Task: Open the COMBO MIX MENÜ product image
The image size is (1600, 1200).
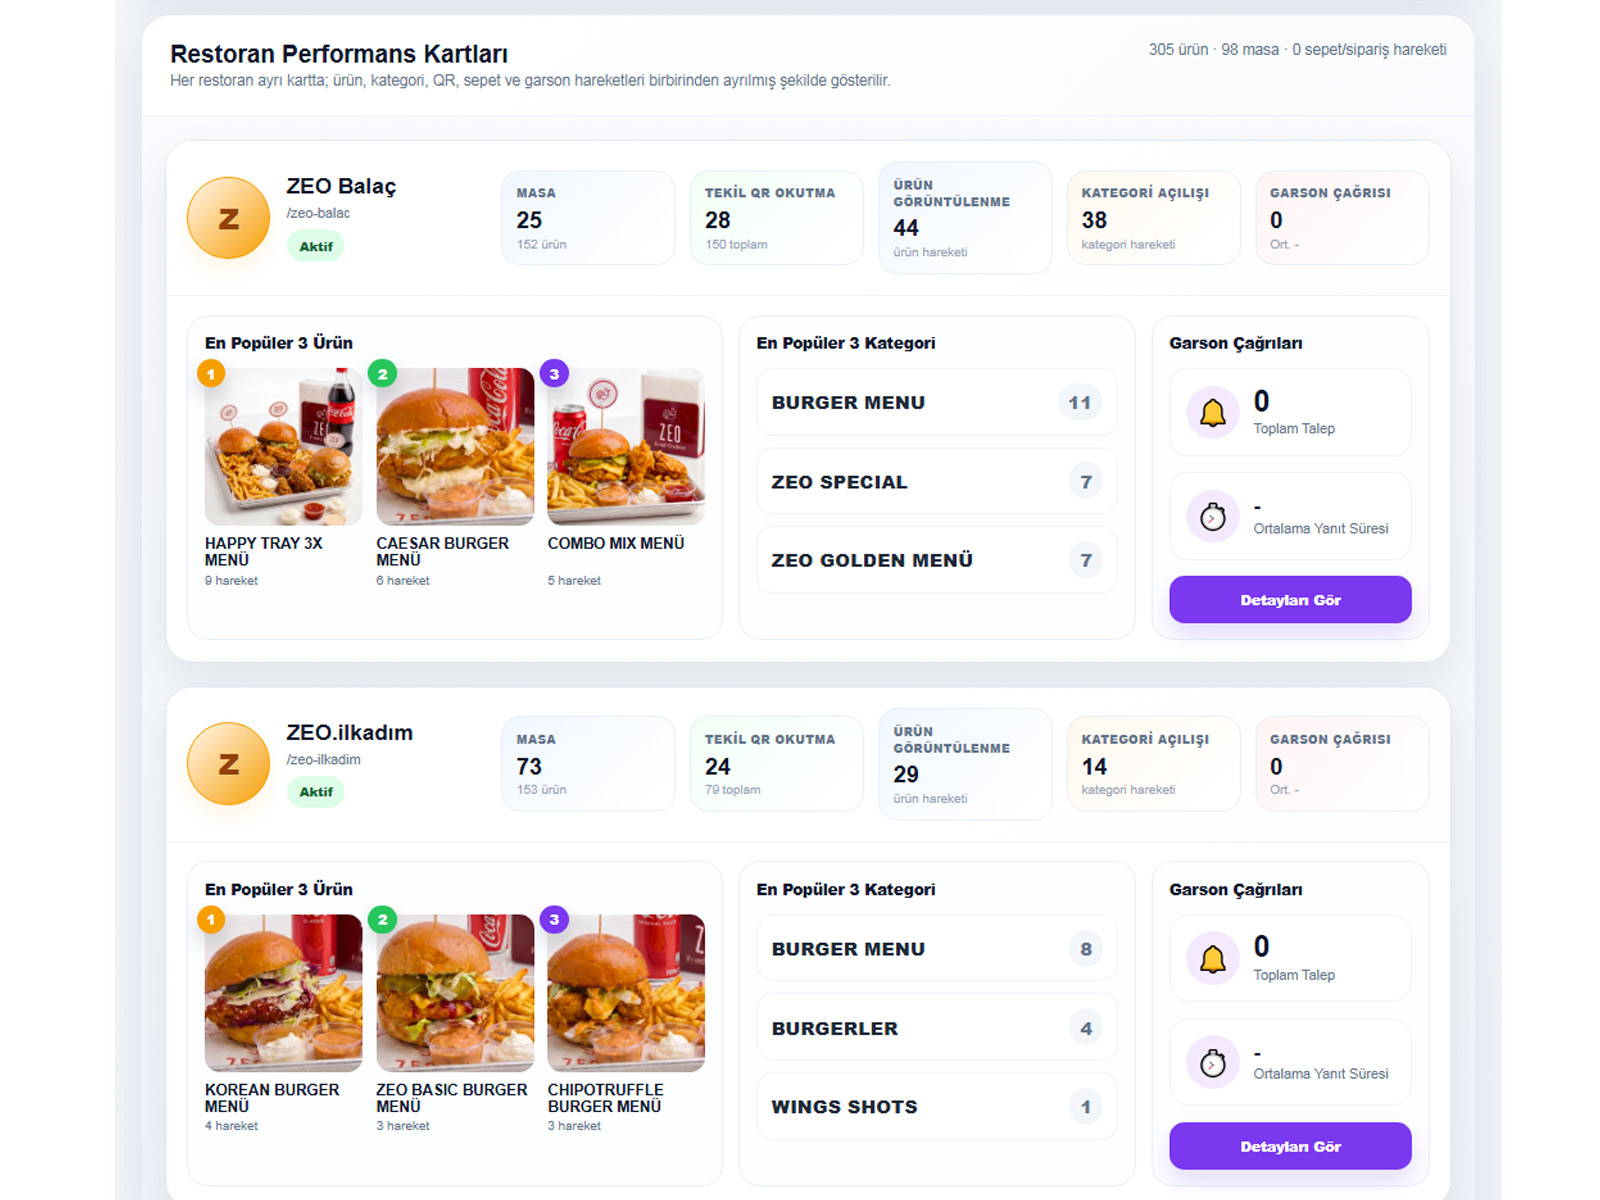Action: [626, 447]
